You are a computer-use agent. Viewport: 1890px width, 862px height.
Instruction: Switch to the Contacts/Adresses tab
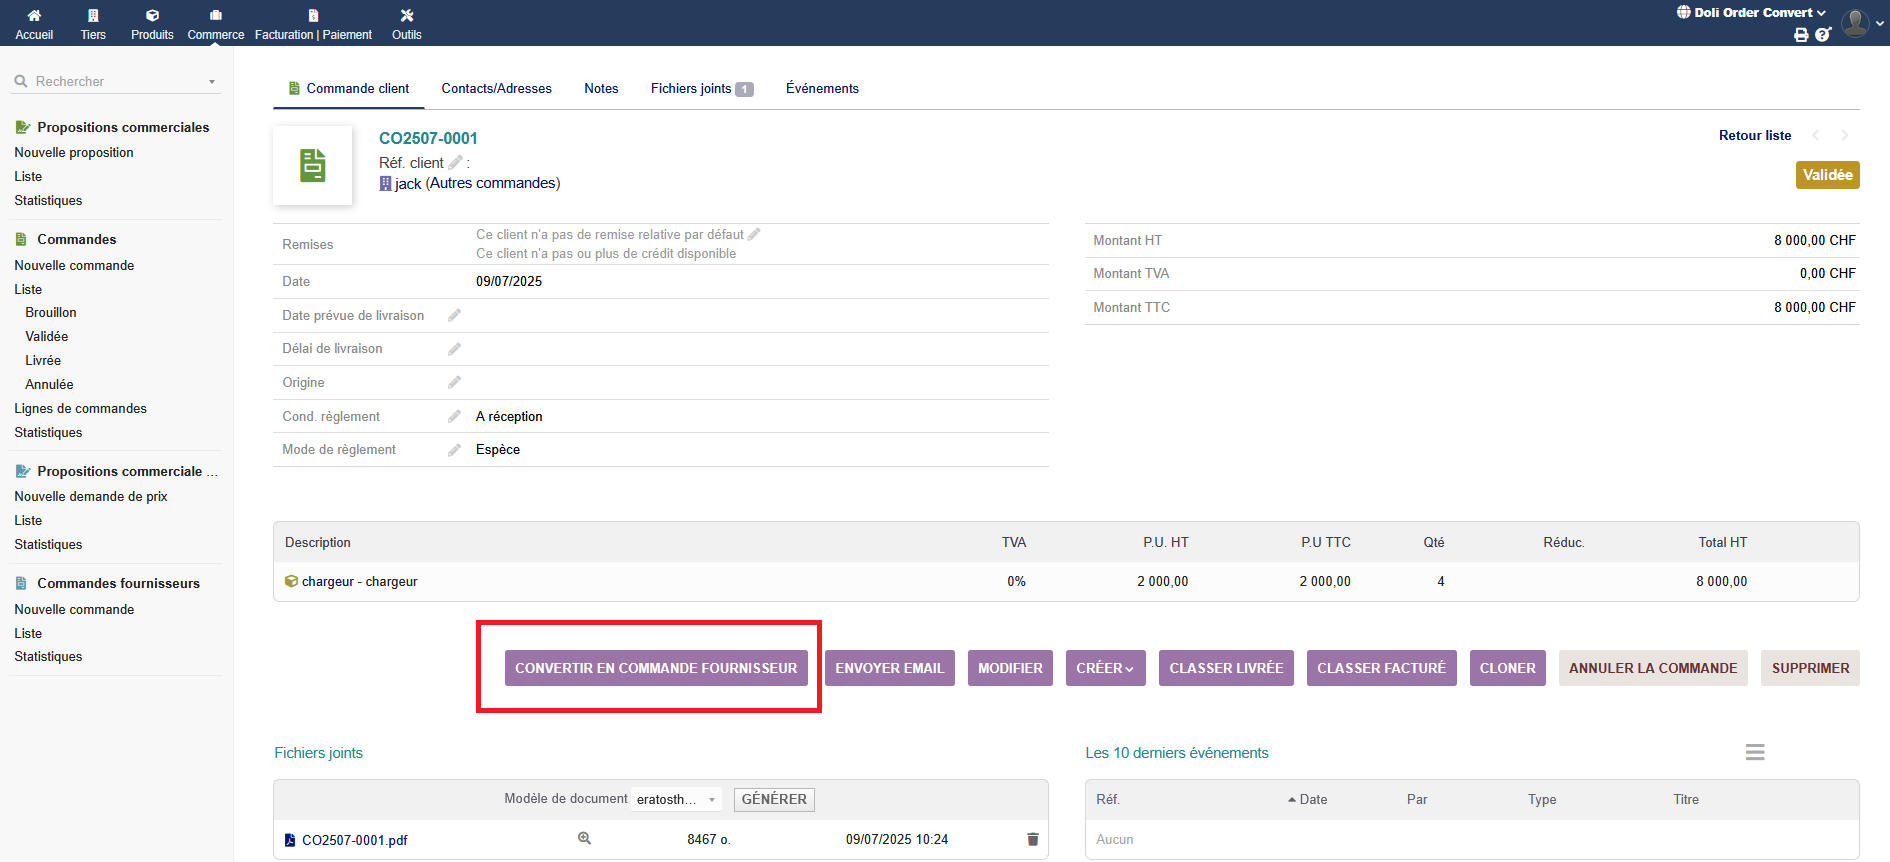[x=496, y=89]
